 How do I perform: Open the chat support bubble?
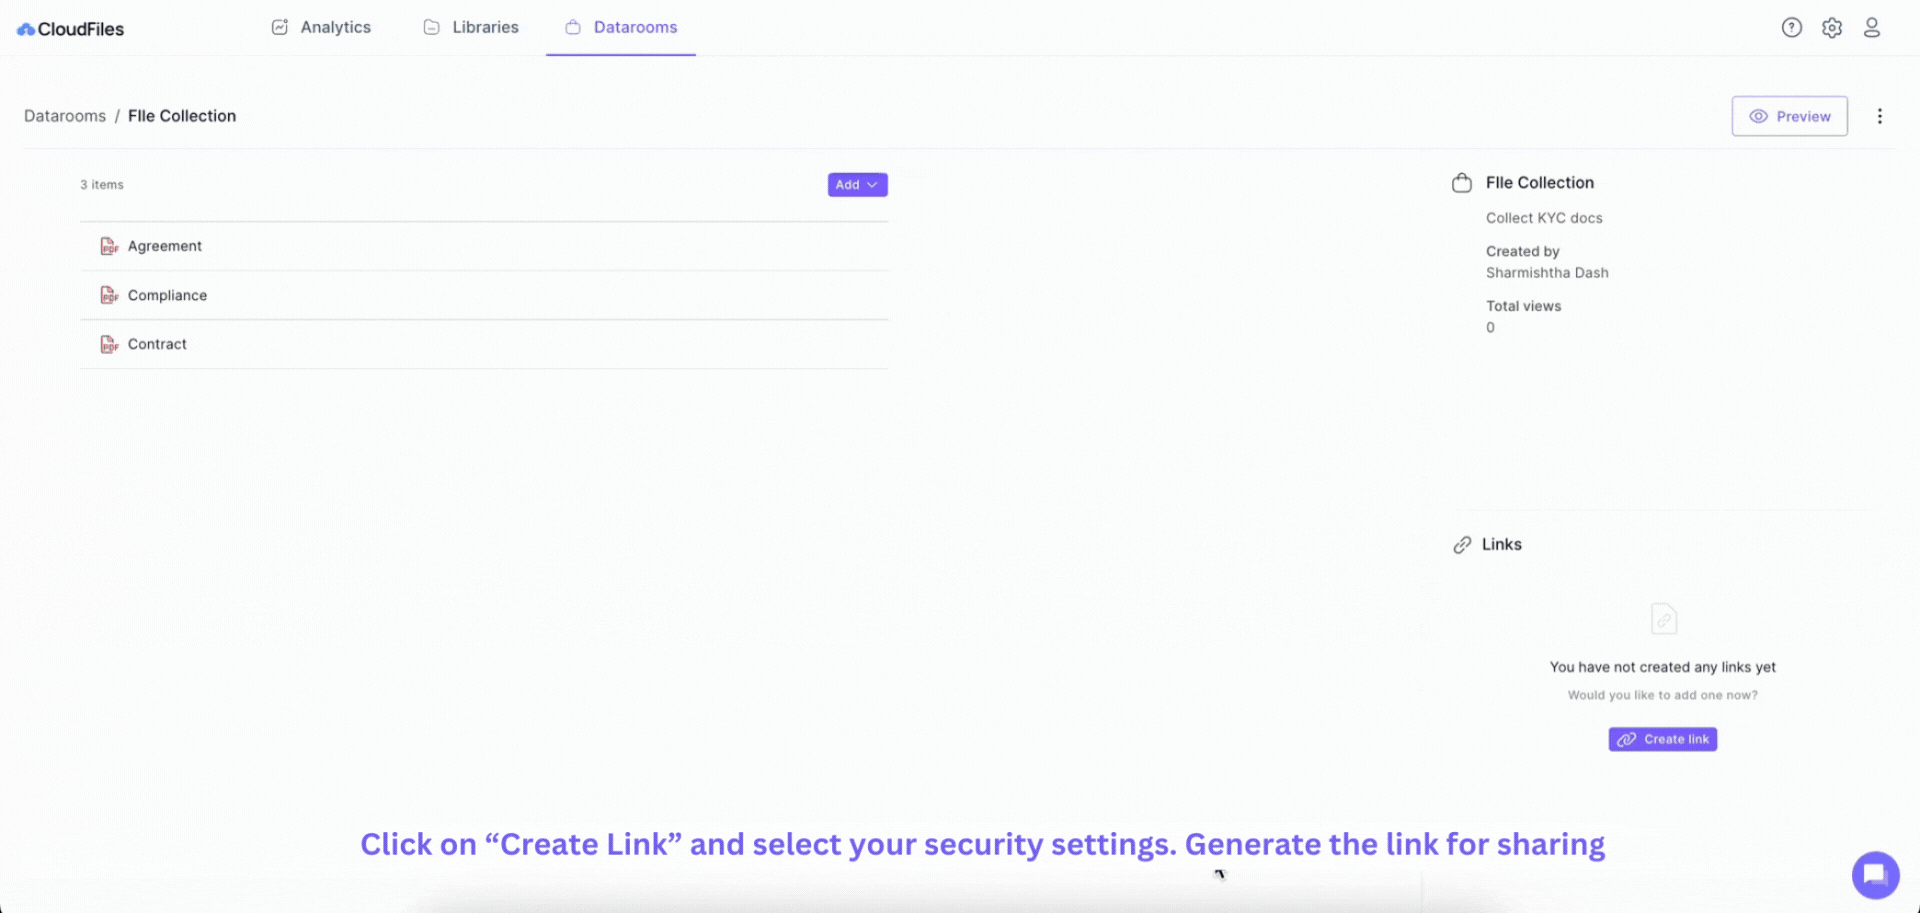[x=1875, y=874]
